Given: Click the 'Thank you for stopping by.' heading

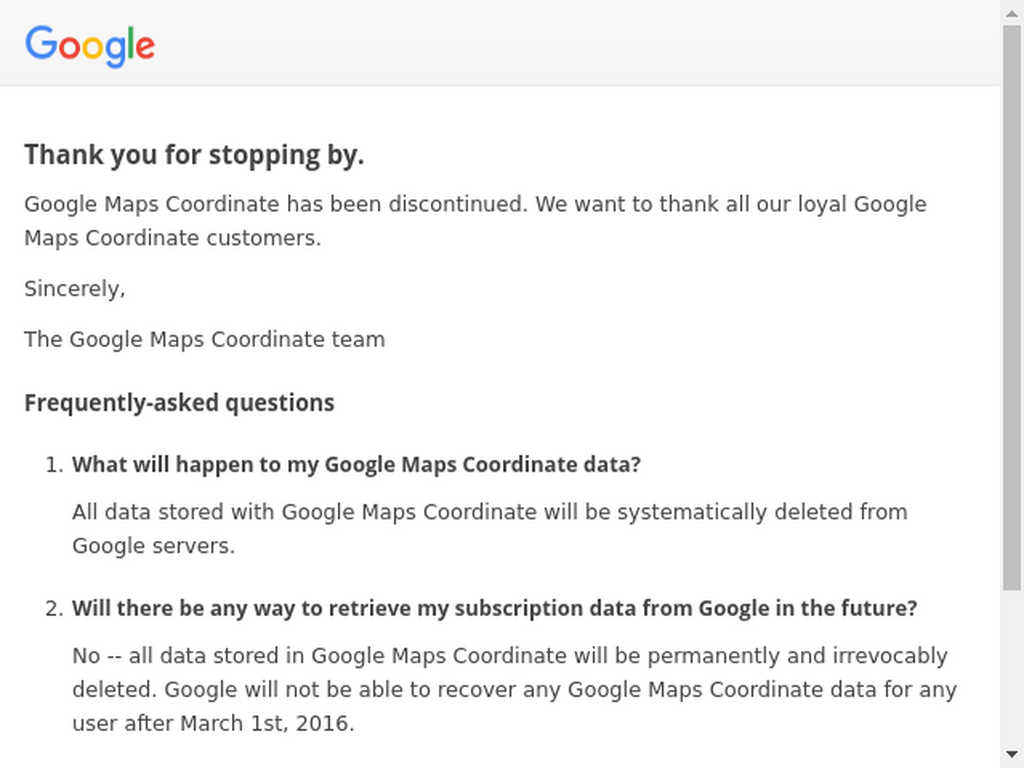Looking at the screenshot, I should click(194, 155).
